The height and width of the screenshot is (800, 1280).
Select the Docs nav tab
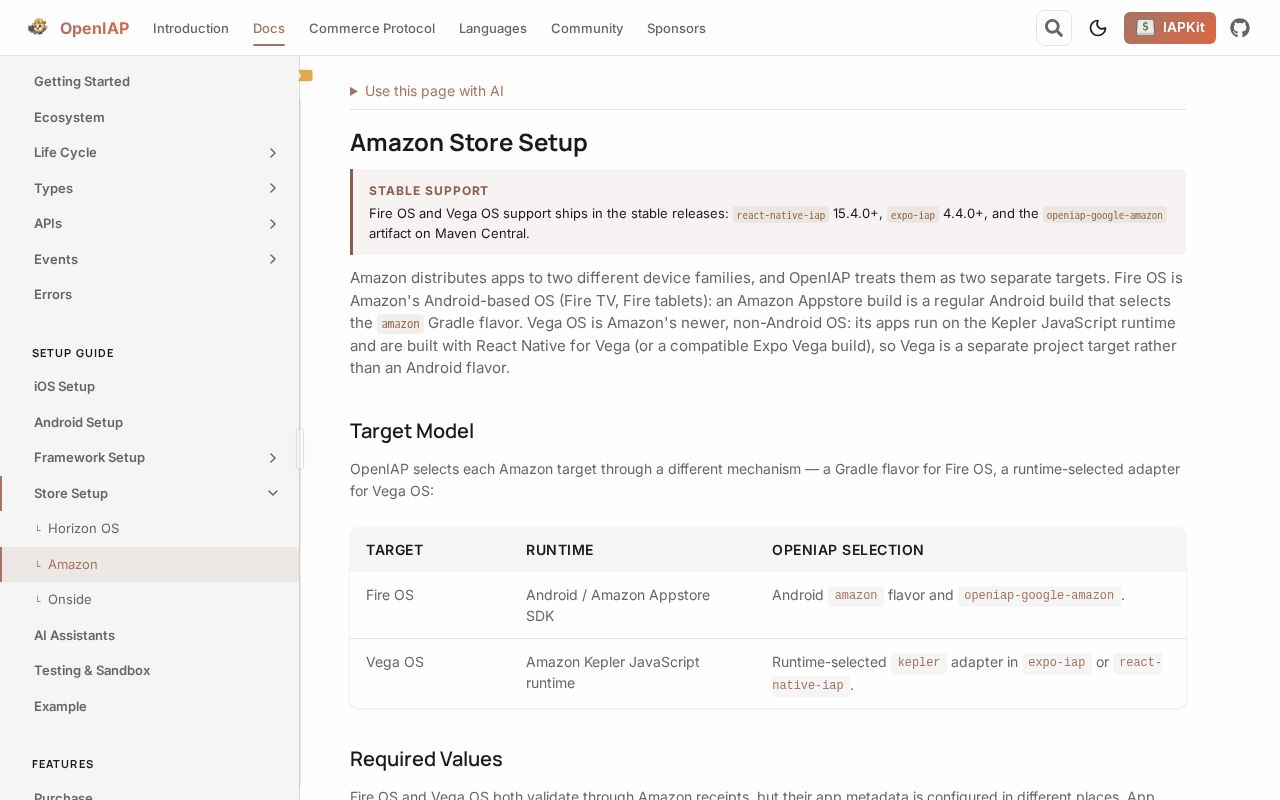coord(269,28)
